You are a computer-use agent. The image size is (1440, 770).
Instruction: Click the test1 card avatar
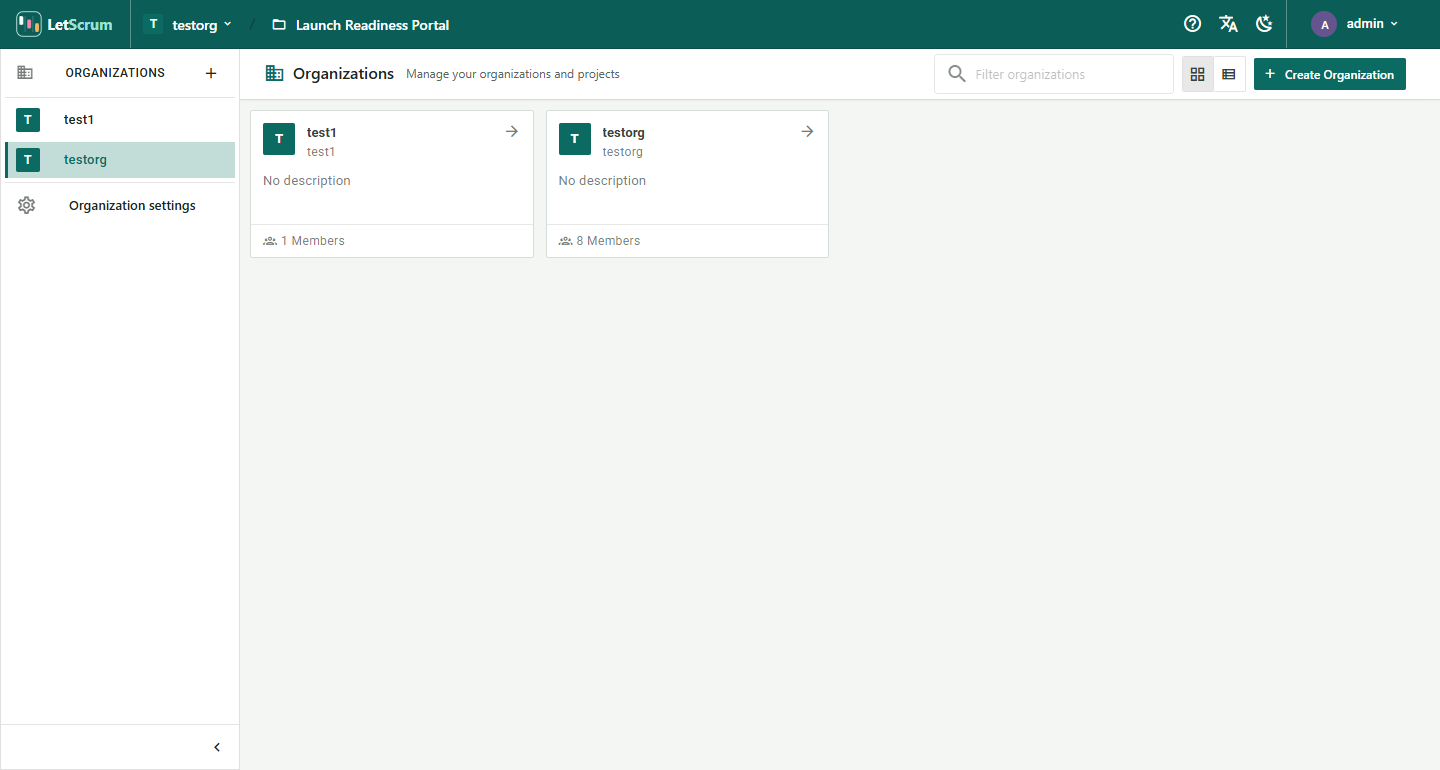pos(279,139)
